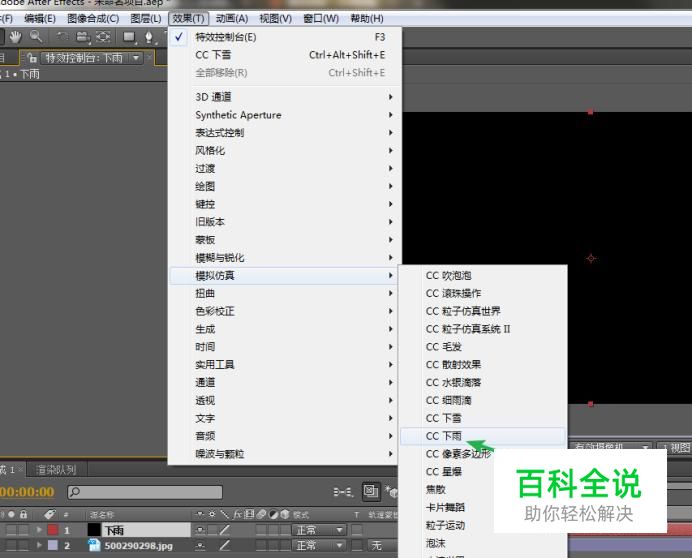Click the anchor point crosshair in viewer

point(591,258)
